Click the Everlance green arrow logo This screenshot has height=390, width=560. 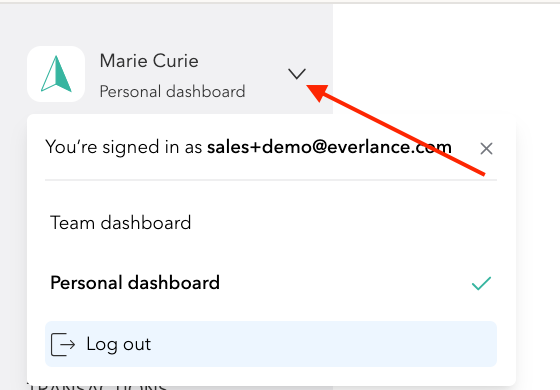click(x=56, y=74)
